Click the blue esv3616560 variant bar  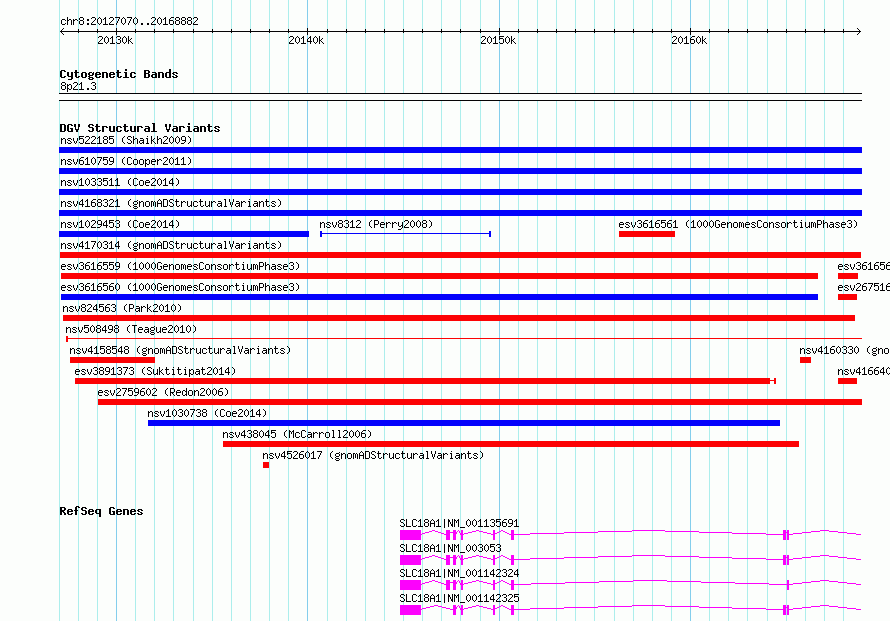[439, 297]
